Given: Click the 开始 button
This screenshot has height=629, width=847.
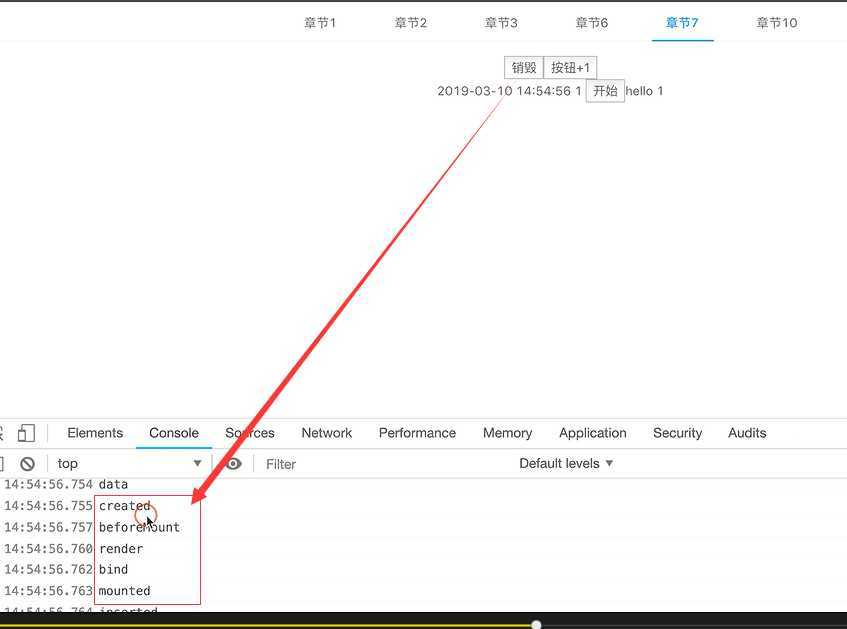Looking at the screenshot, I should click(605, 91).
